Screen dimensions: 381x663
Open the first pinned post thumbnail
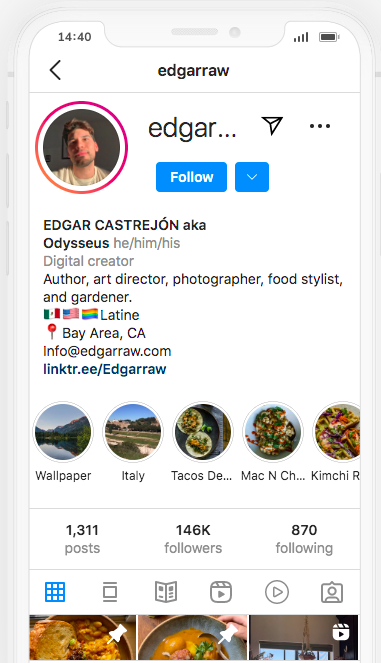(83, 638)
